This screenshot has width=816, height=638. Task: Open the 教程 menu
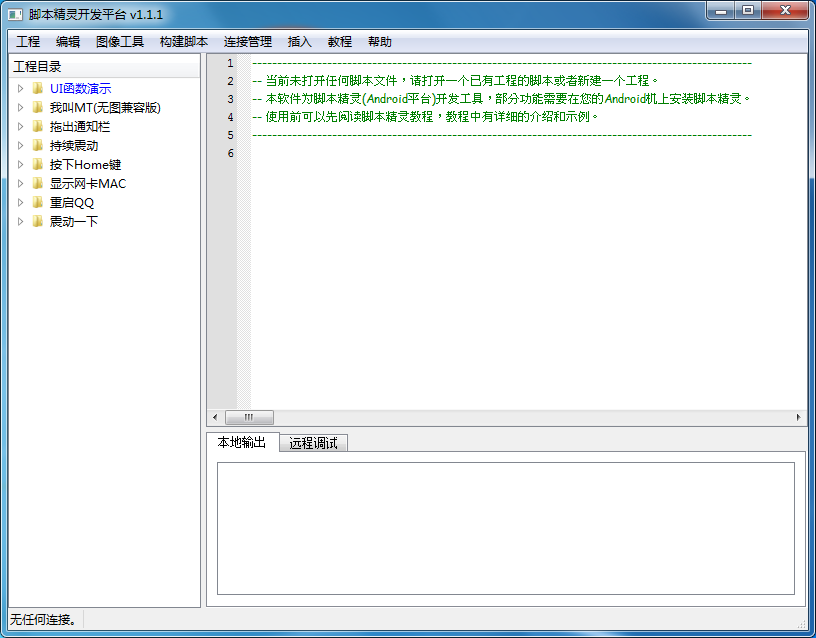tap(340, 42)
